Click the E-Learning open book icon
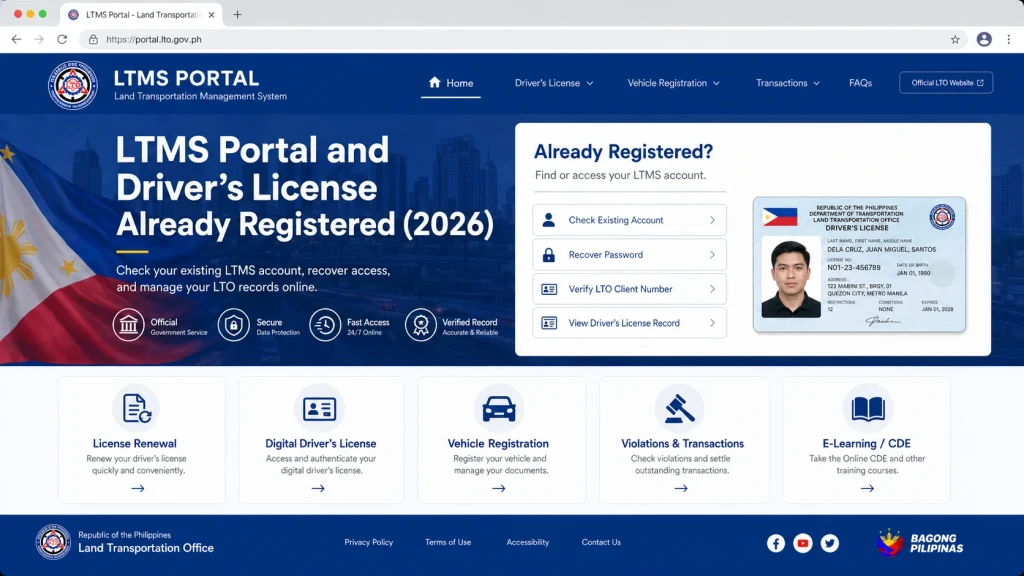The width and height of the screenshot is (1024, 576). pyautogui.click(x=868, y=409)
